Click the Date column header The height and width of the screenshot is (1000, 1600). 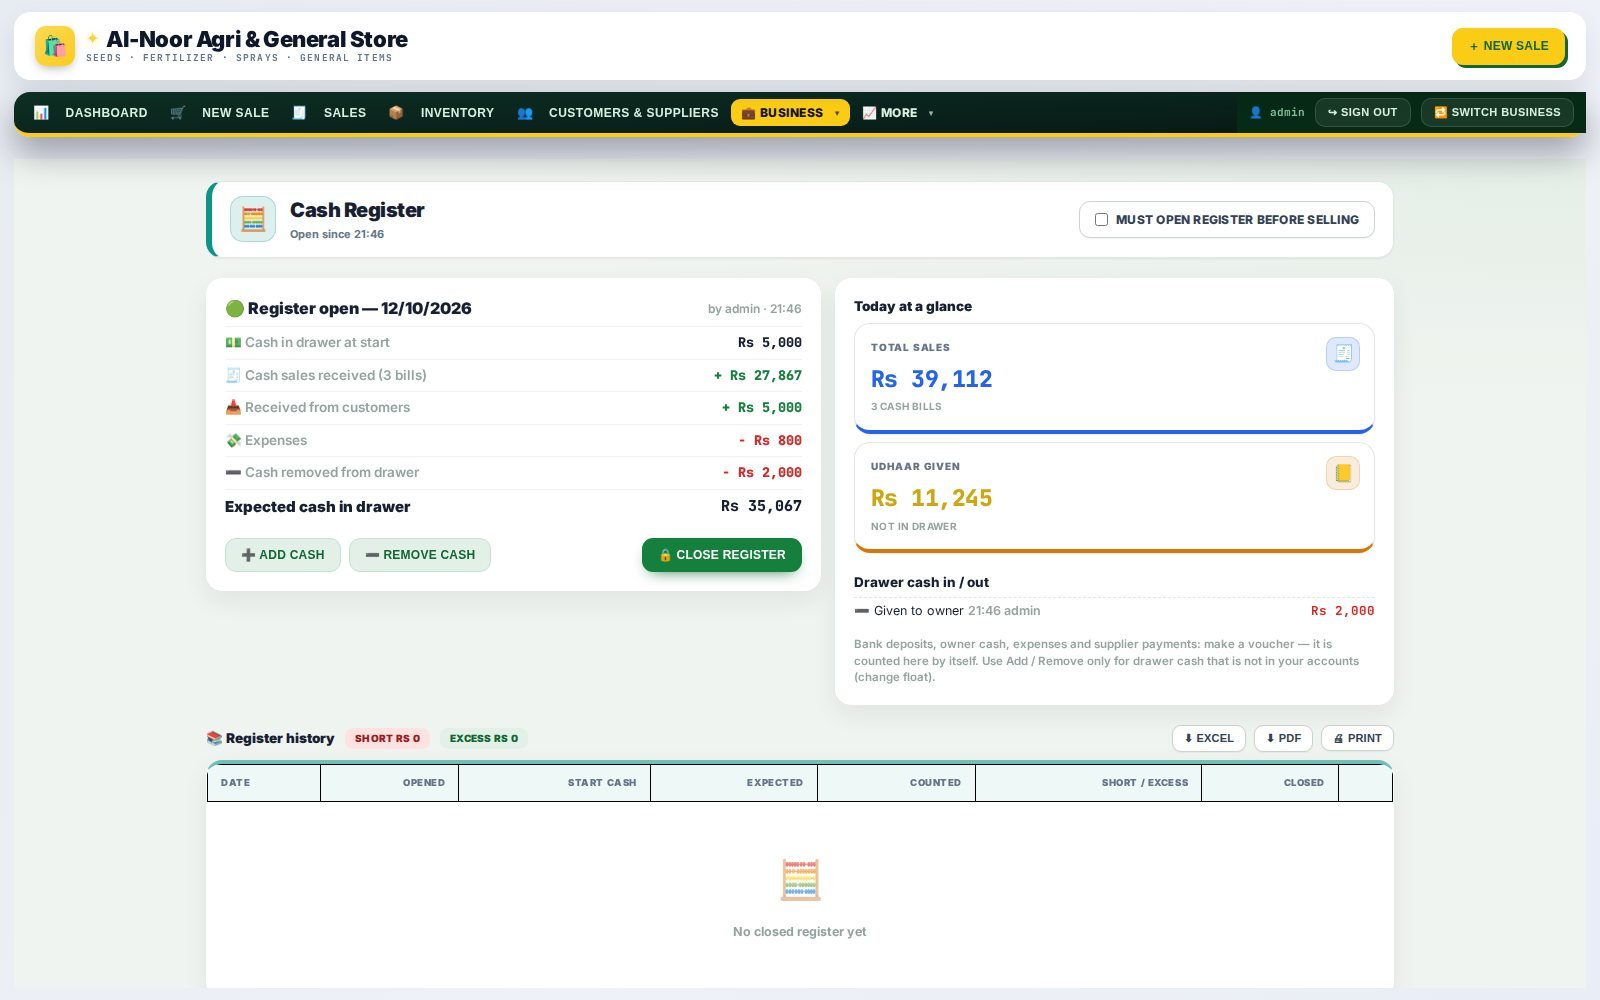264,783
